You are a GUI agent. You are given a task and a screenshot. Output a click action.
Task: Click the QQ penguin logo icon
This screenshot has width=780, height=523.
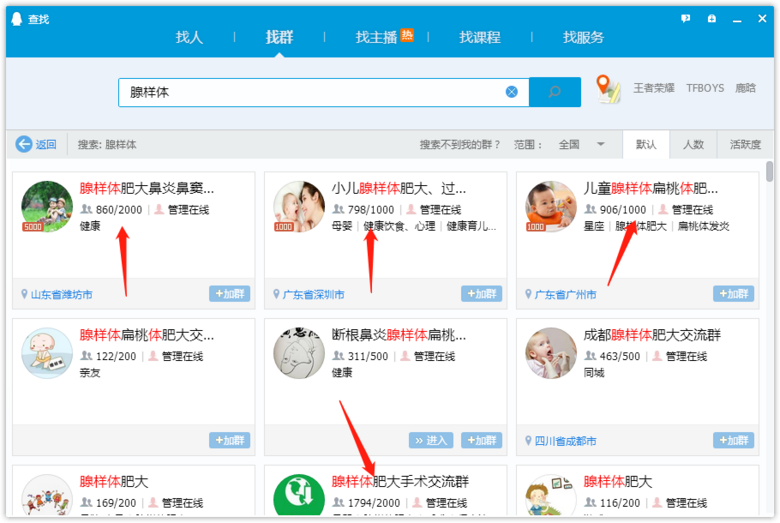click(17, 19)
